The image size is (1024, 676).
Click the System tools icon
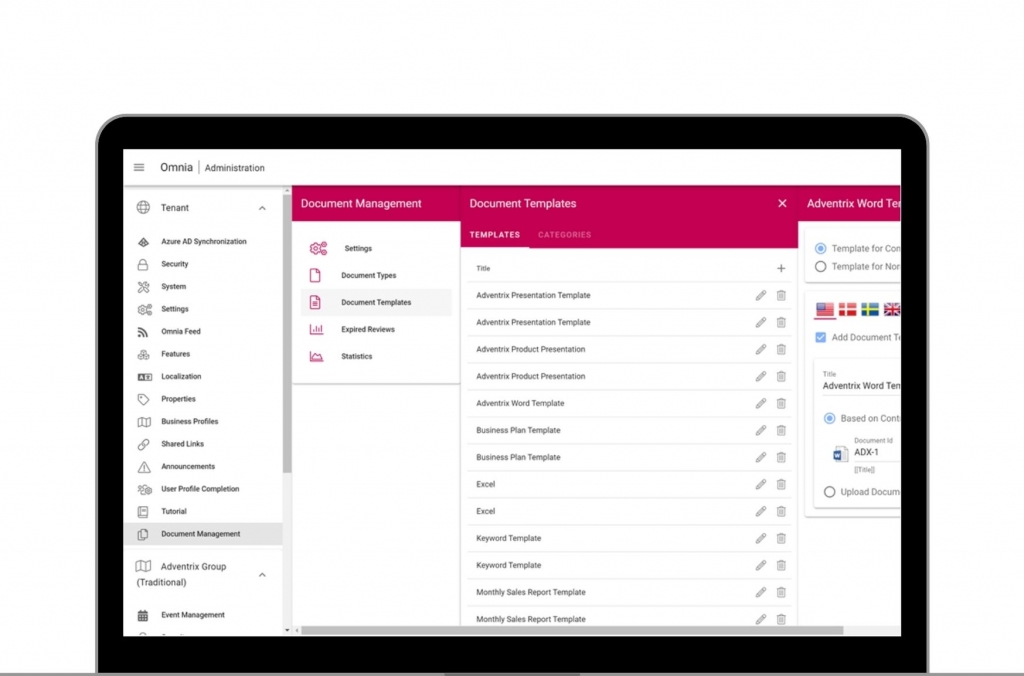pyautogui.click(x=144, y=287)
